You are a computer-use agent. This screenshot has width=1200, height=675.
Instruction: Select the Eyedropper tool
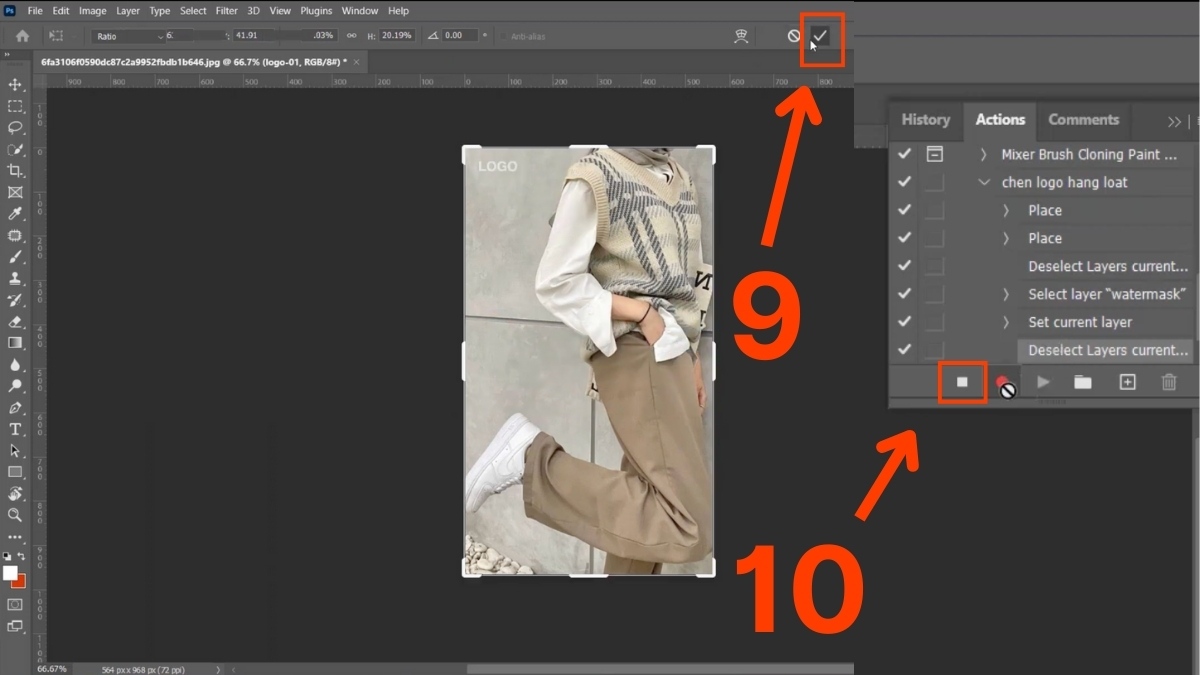coord(15,214)
